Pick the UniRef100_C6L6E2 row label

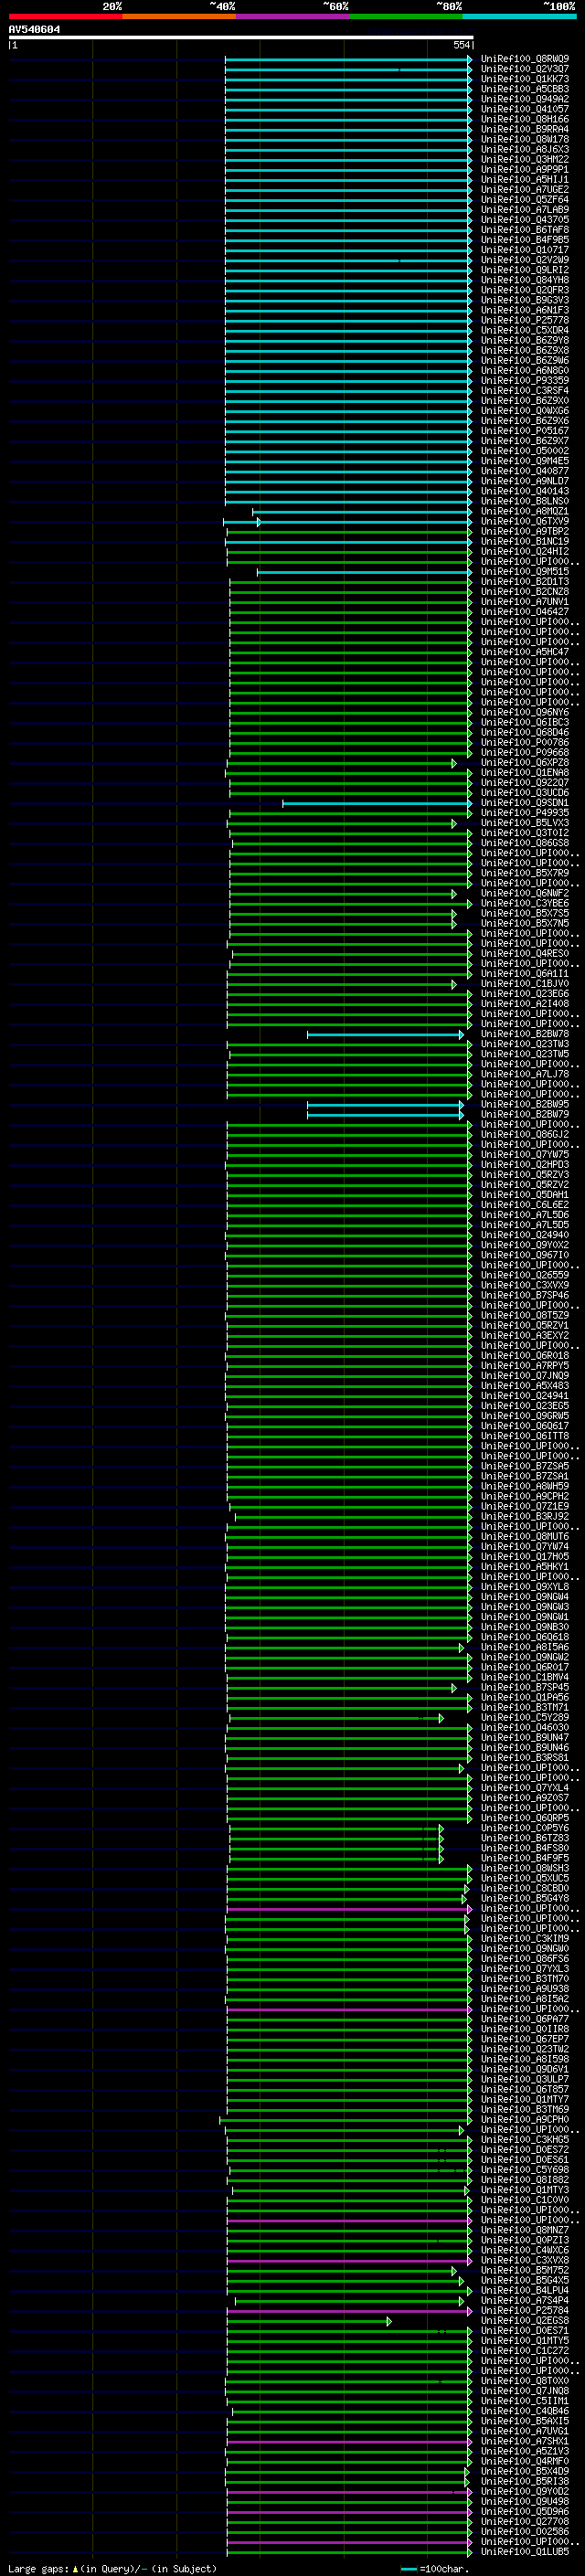525,1205
